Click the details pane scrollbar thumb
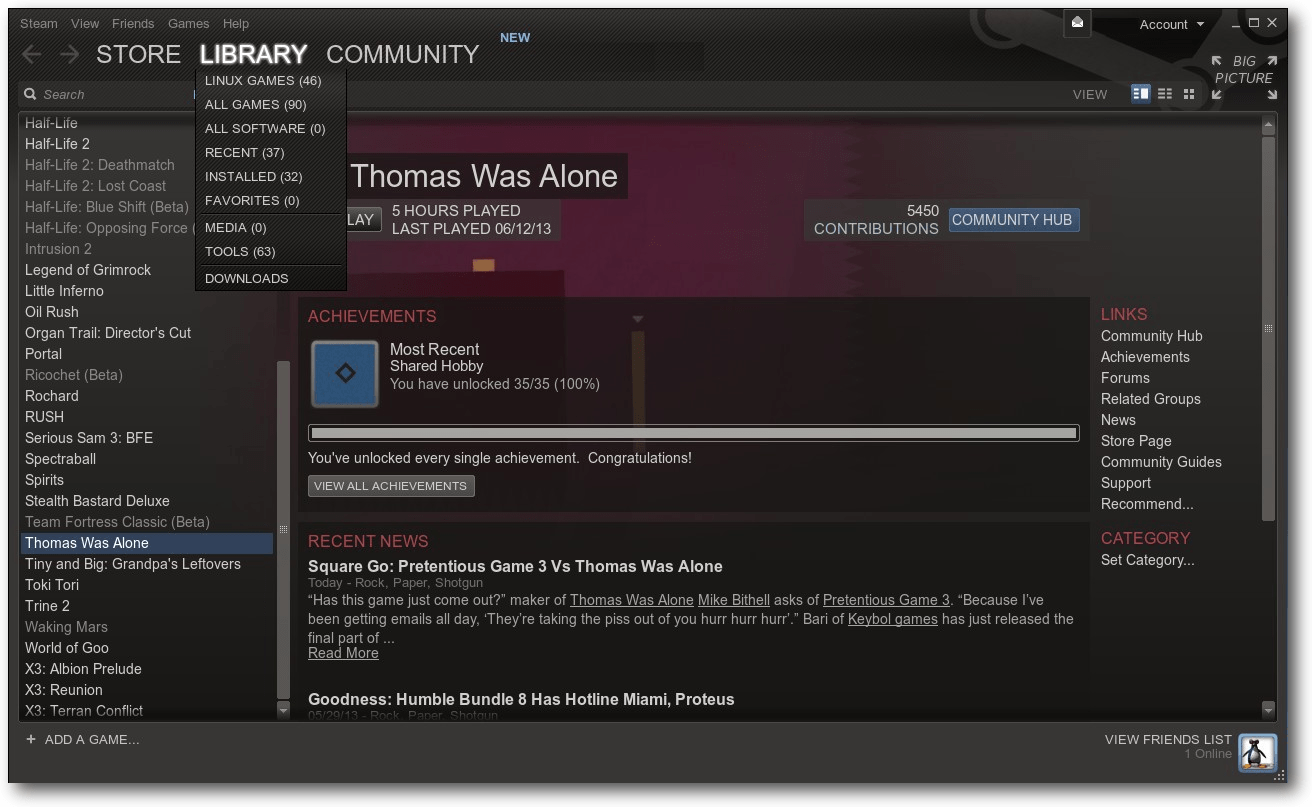Image resolution: width=1312 pixels, height=807 pixels. pyautogui.click(x=1268, y=329)
